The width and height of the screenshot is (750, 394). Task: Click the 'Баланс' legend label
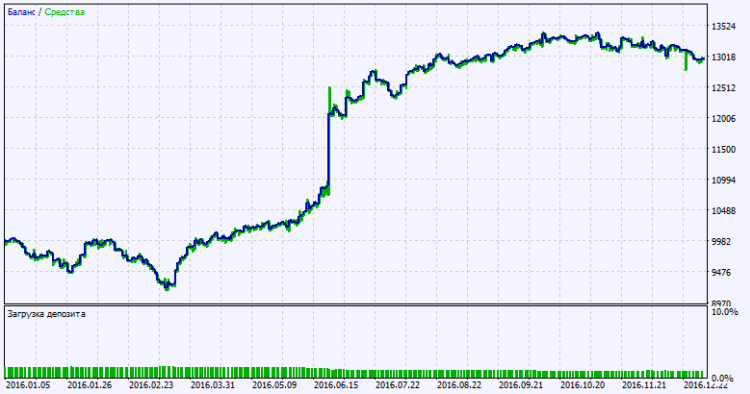(x=21, y=12)
